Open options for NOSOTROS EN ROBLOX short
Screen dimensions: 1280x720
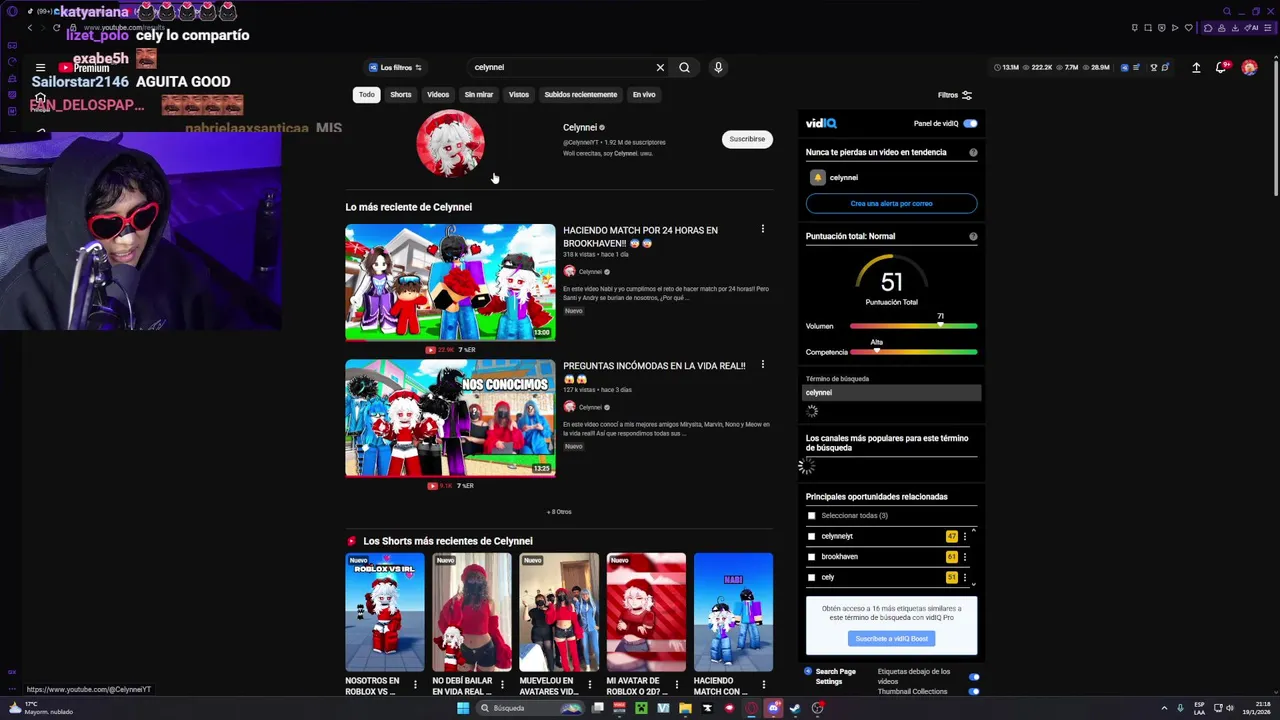[415, 685]
